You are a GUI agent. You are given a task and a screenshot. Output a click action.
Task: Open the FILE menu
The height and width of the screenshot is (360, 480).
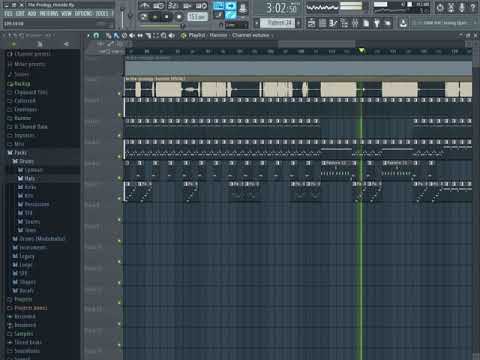click(x=8, y=14)
